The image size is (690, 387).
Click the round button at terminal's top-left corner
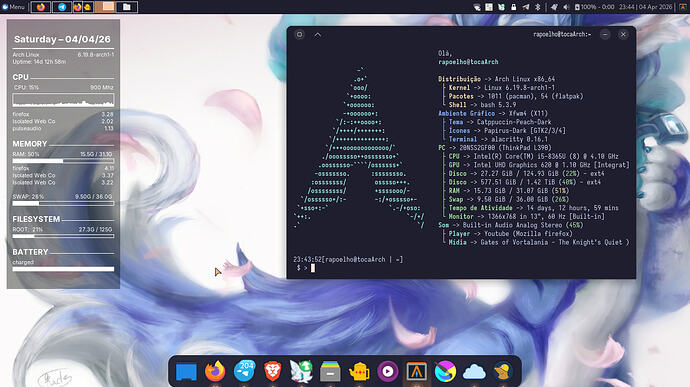(x=299, y=34)
